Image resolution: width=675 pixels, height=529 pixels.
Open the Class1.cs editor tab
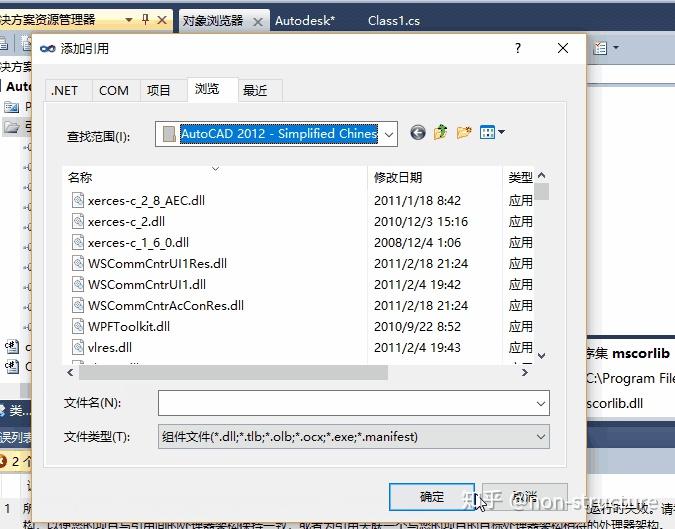(x=393, y=21)
